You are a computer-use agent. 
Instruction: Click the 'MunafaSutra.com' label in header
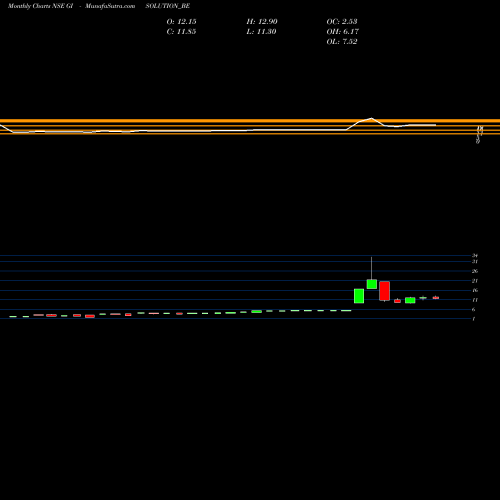pos(110,6)
